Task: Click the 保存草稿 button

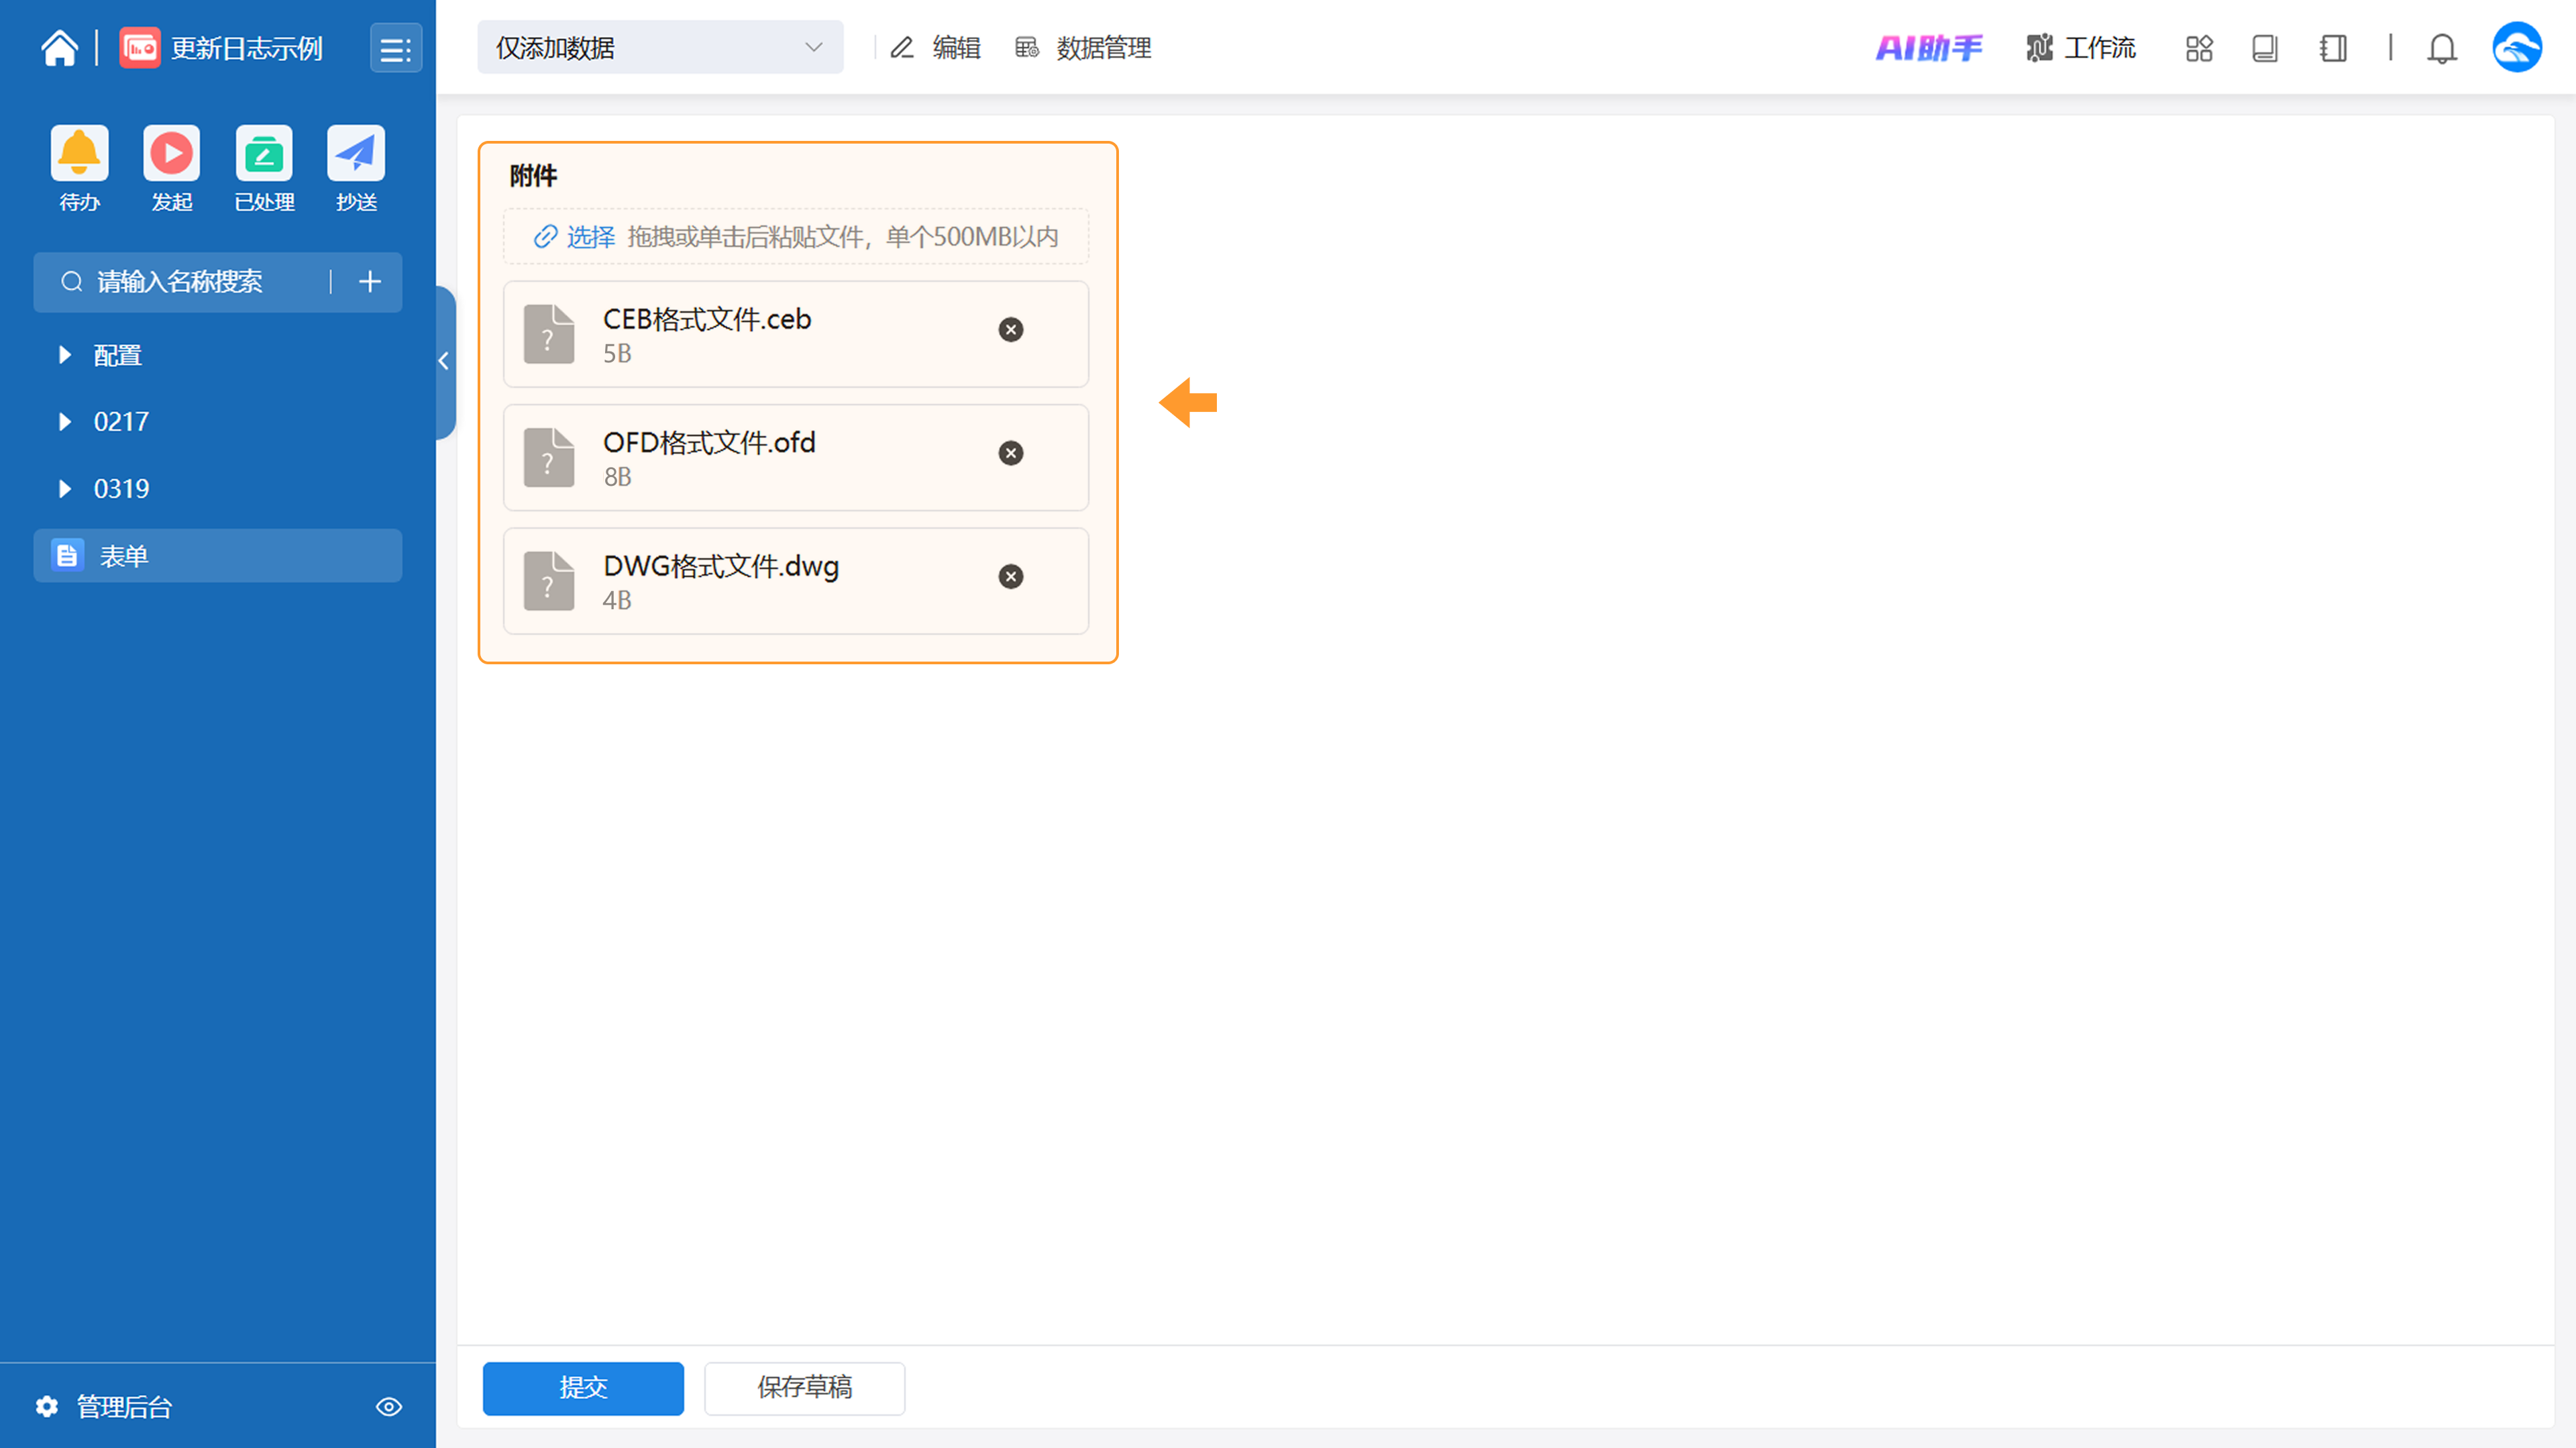Action: (x=805, y=1388)
